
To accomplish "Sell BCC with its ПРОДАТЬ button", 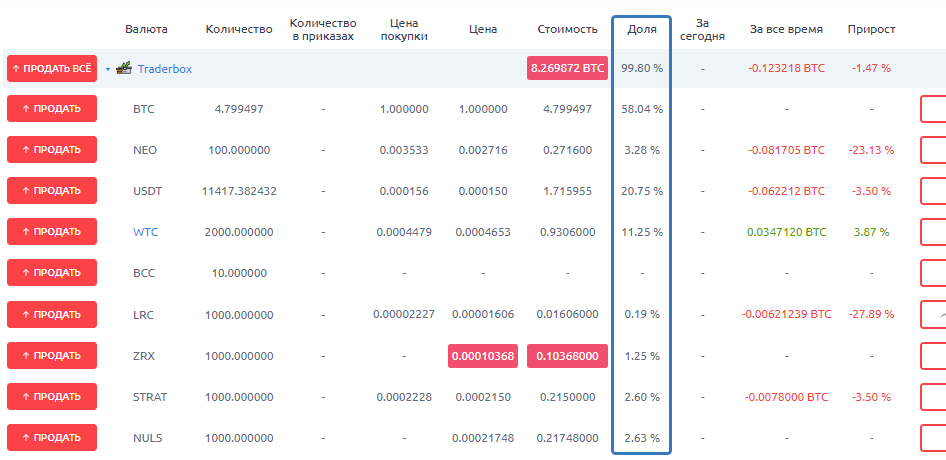I will [52, 273].
